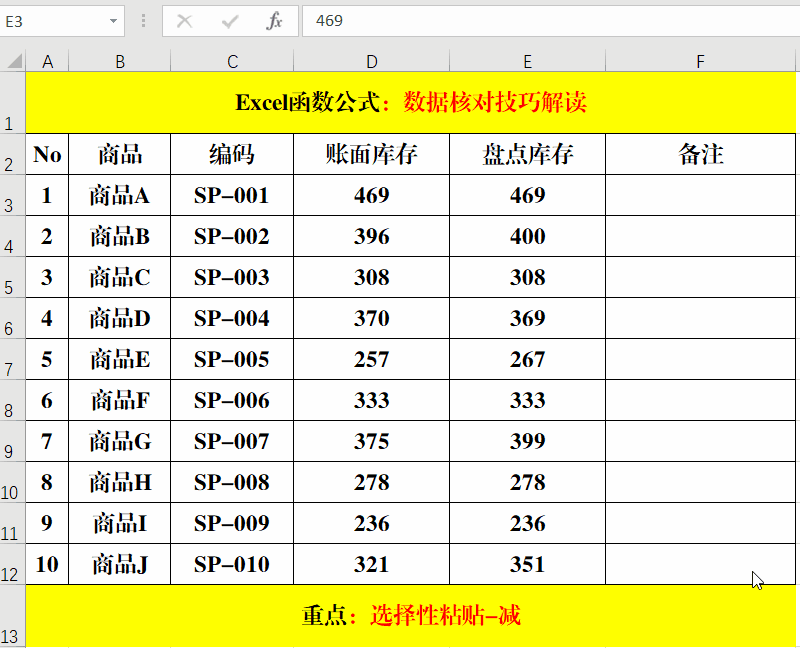
Task: Click the title cell 'Excel函数公式：数据核对技巧解读'
Action: 411,103
